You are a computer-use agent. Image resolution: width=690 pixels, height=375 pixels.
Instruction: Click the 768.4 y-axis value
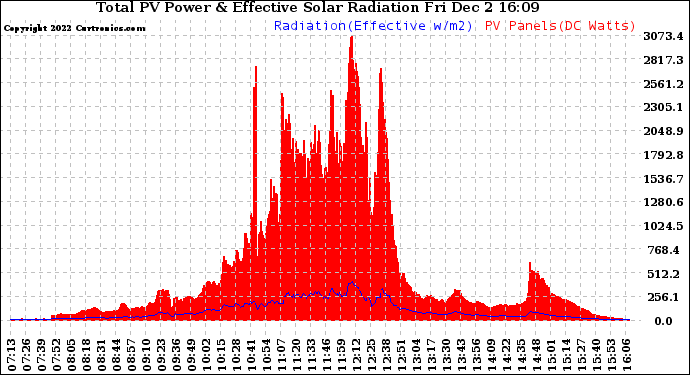coord(664,250)
